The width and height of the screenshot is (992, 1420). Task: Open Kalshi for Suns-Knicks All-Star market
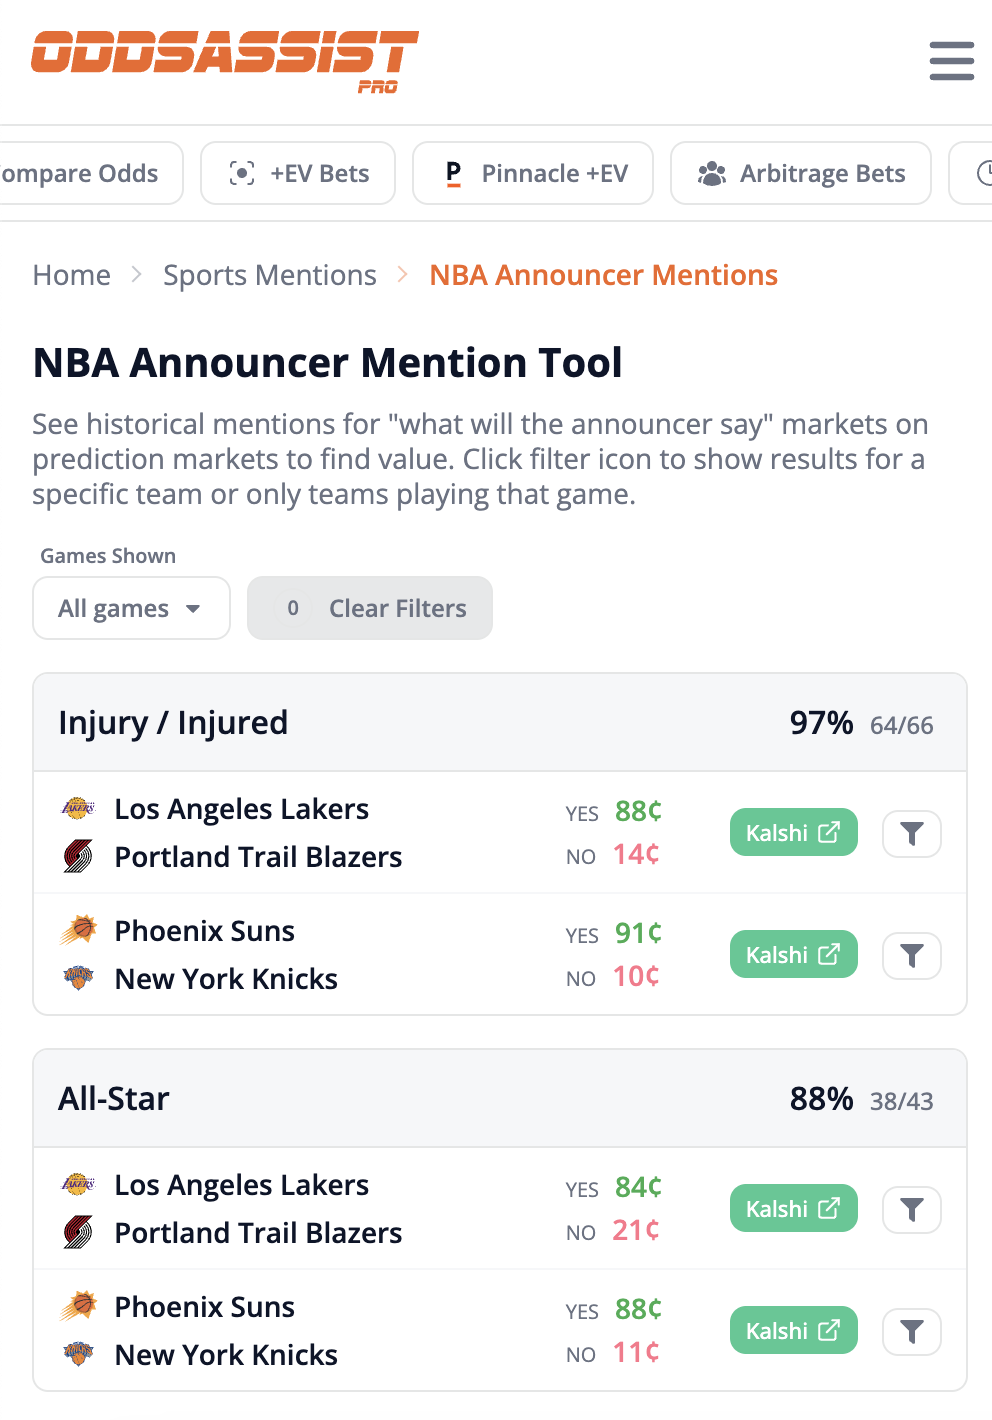[793, 1330]
